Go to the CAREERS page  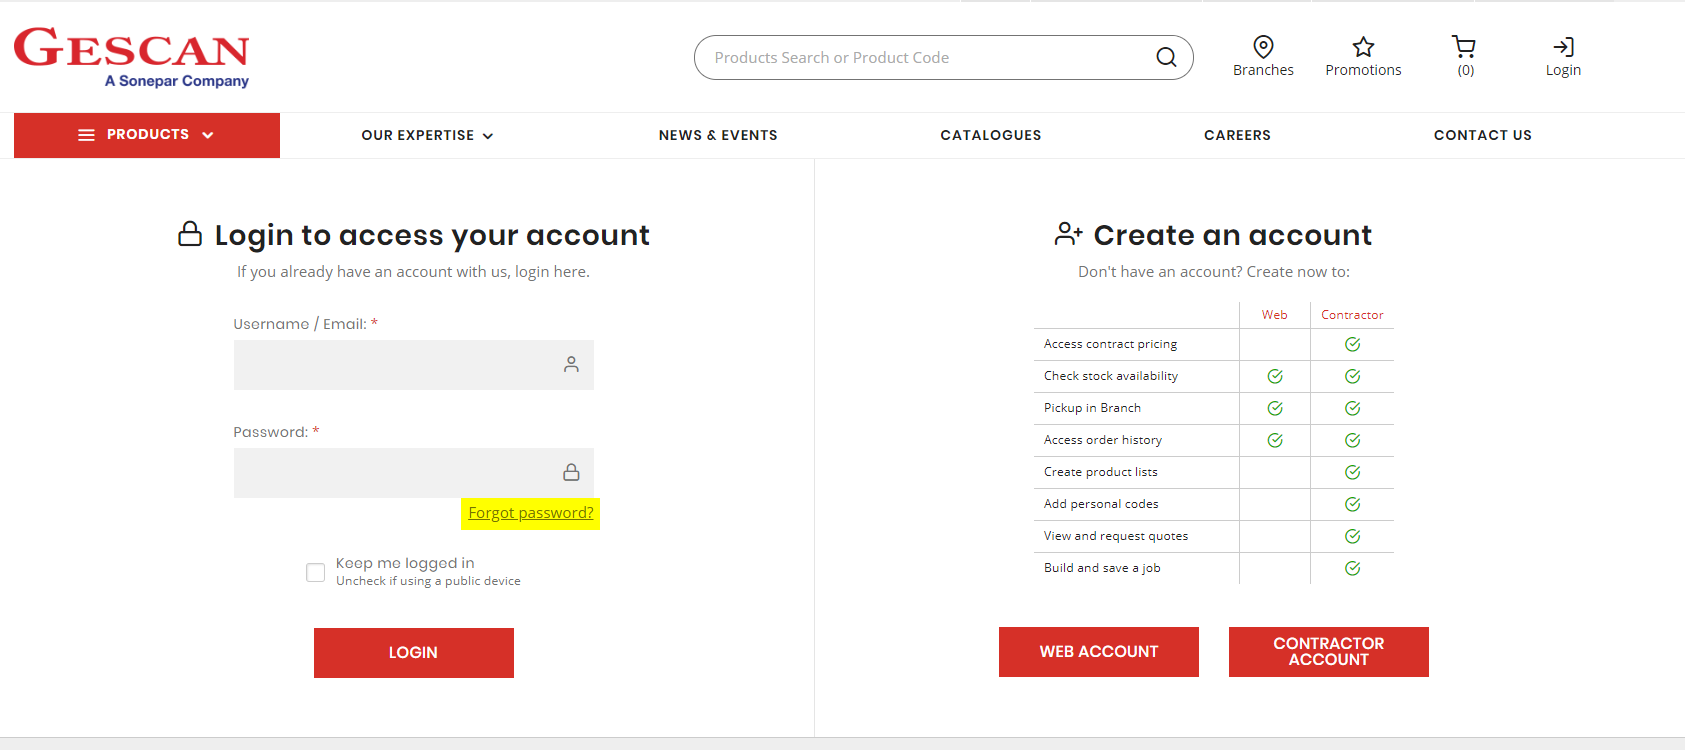[1237, 134]
